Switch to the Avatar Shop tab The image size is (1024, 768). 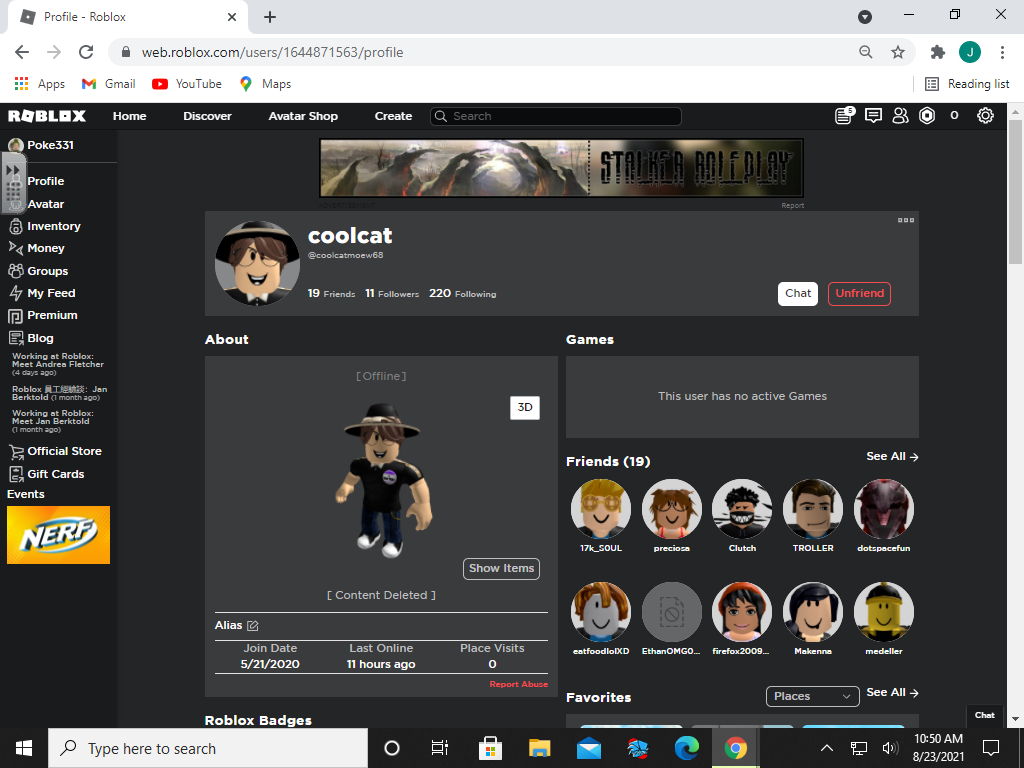pyautogui.click(x=303, y=116)
